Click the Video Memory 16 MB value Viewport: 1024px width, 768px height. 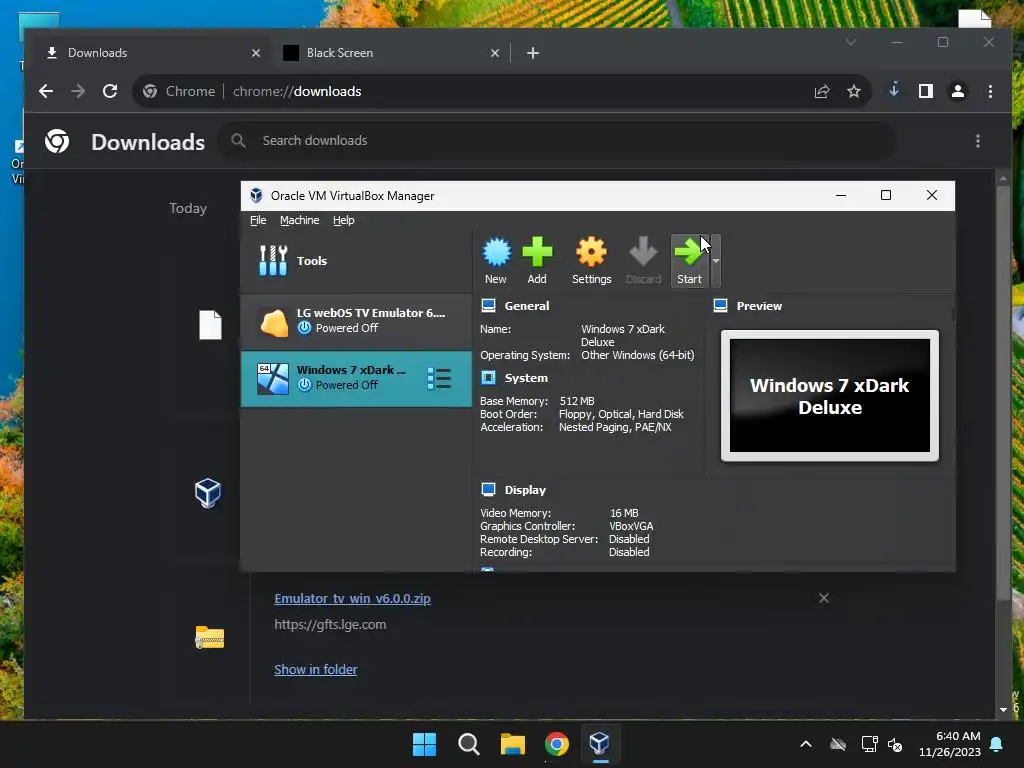624,513
